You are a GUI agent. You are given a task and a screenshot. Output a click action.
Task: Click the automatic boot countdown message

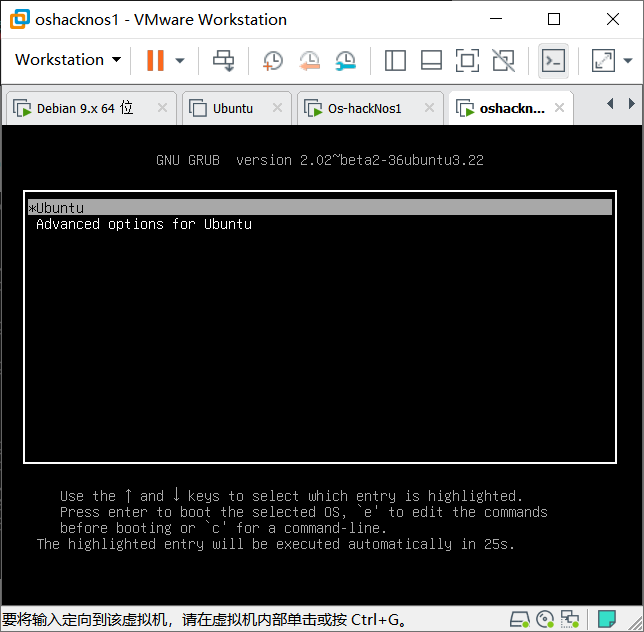point(275,544)
